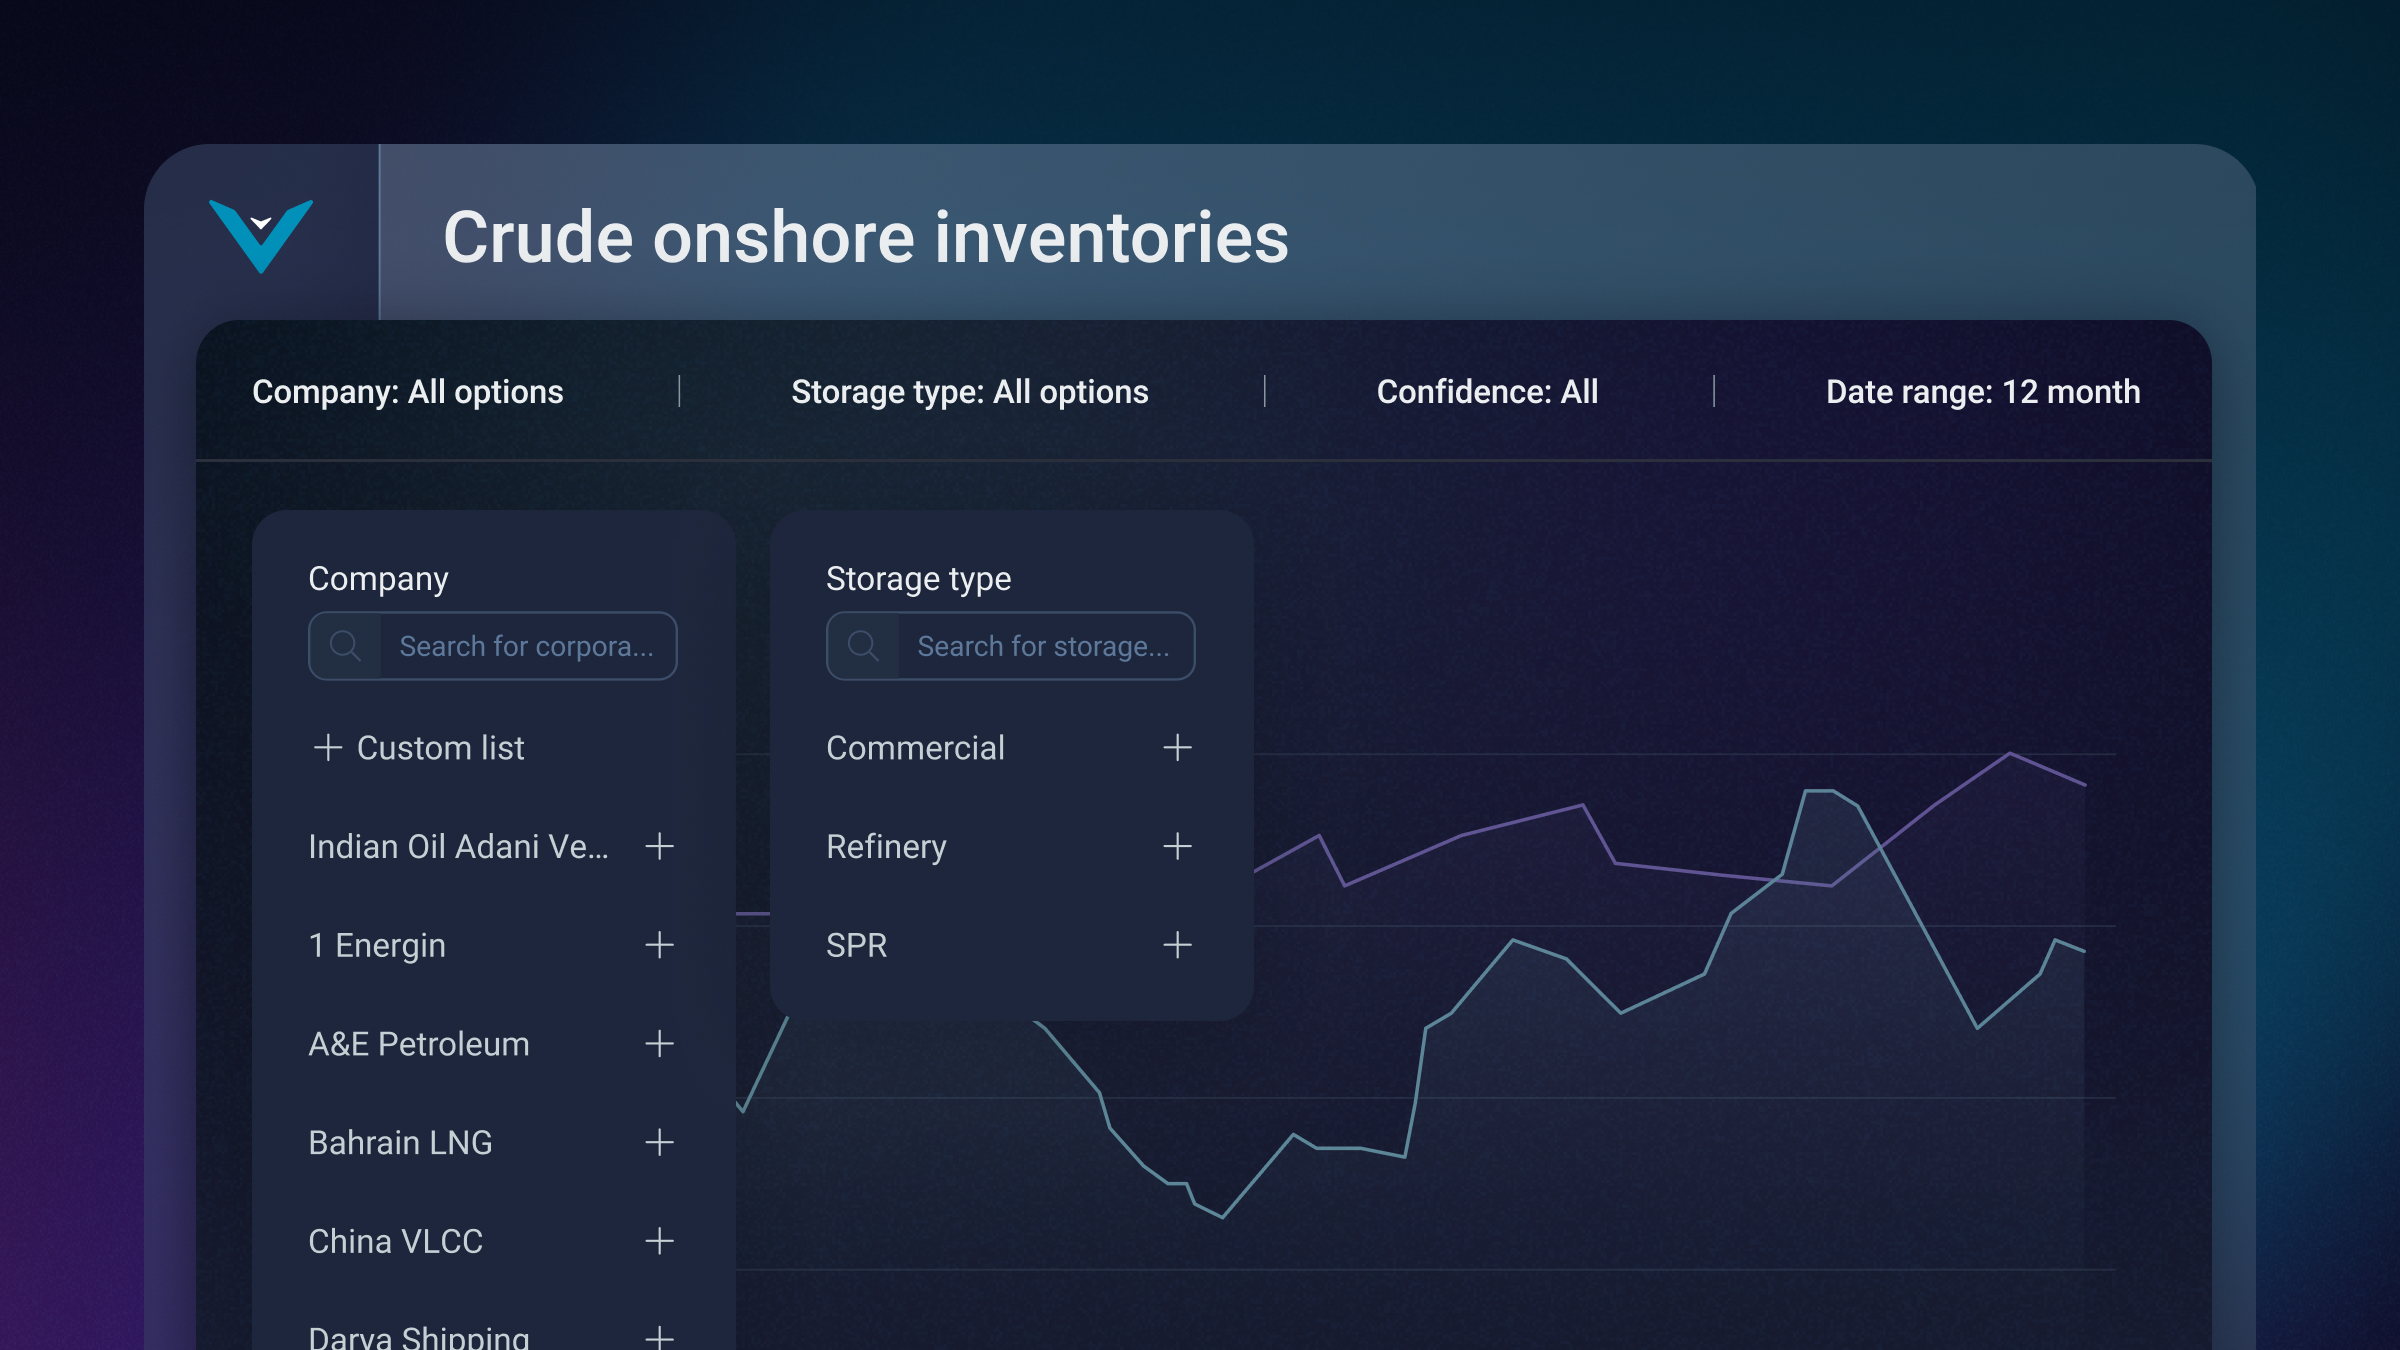Click the company search magnifier icon
Screen dimensions: 2400x1350
(345, 646)
